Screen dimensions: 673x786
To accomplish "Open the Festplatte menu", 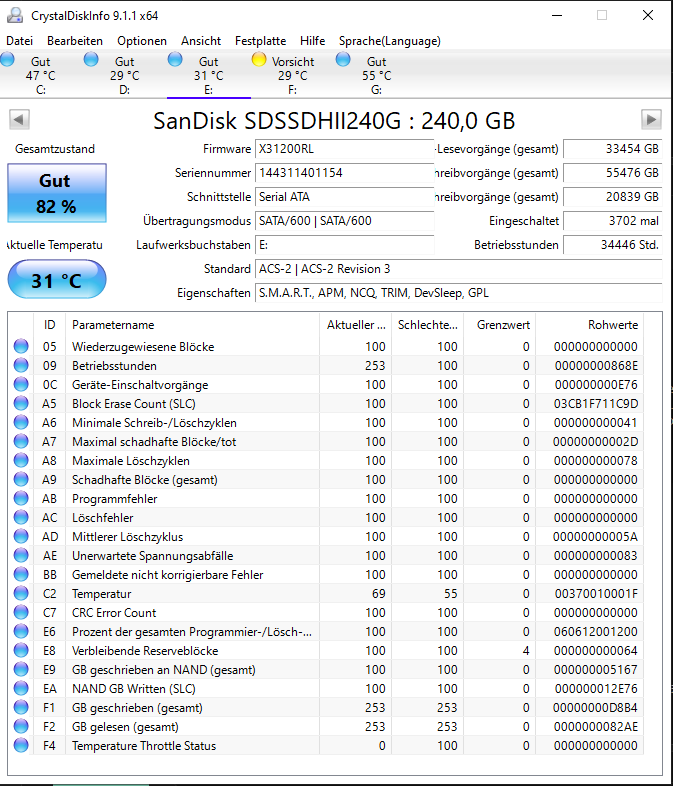I will 261,41.
